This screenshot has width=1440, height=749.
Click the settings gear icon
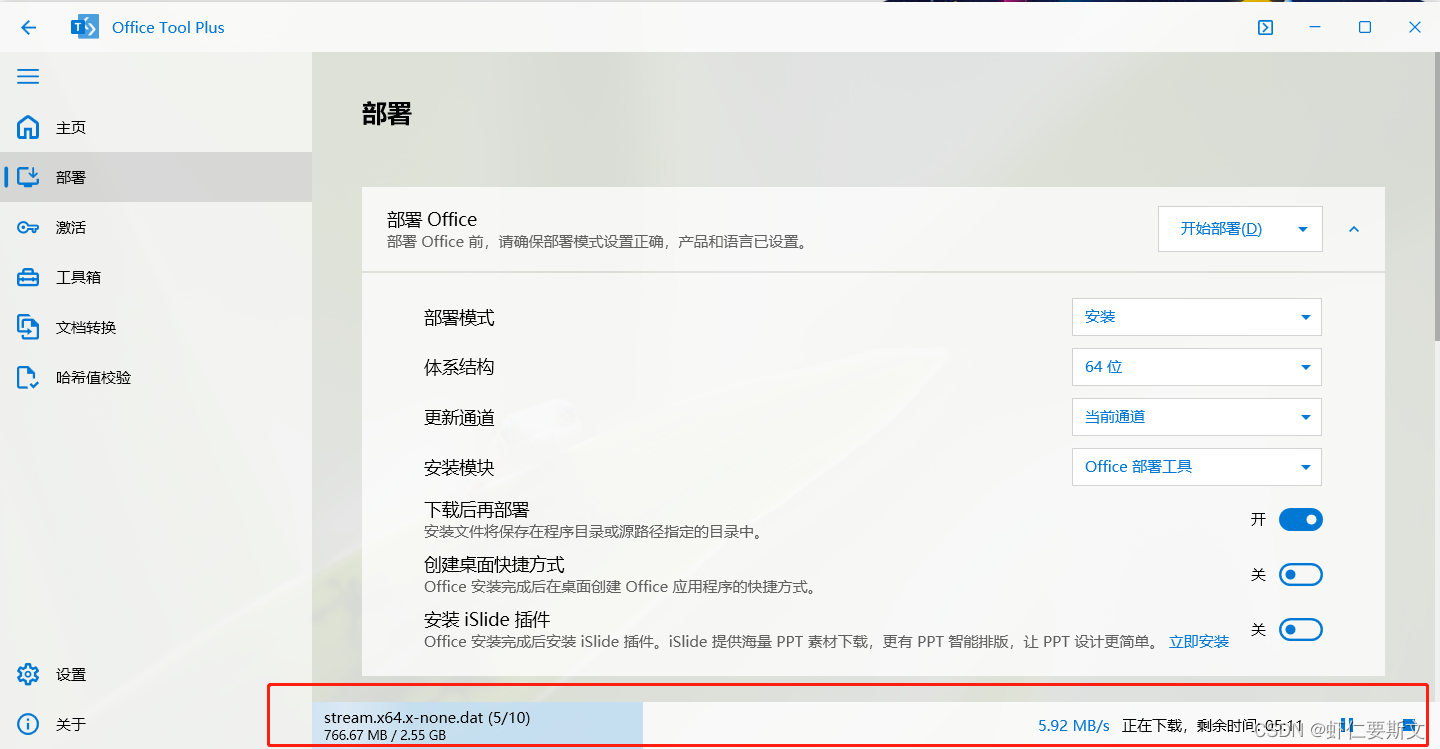coord(28,674)
